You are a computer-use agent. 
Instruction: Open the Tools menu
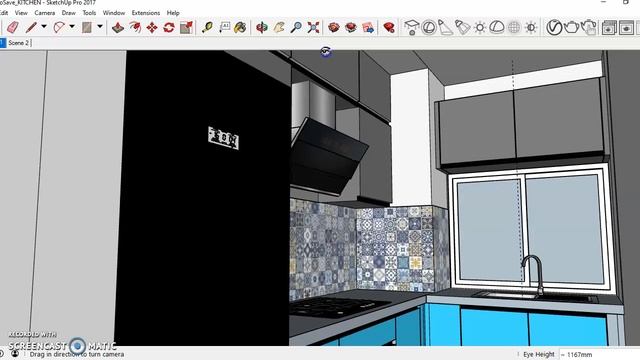point(89,13)
